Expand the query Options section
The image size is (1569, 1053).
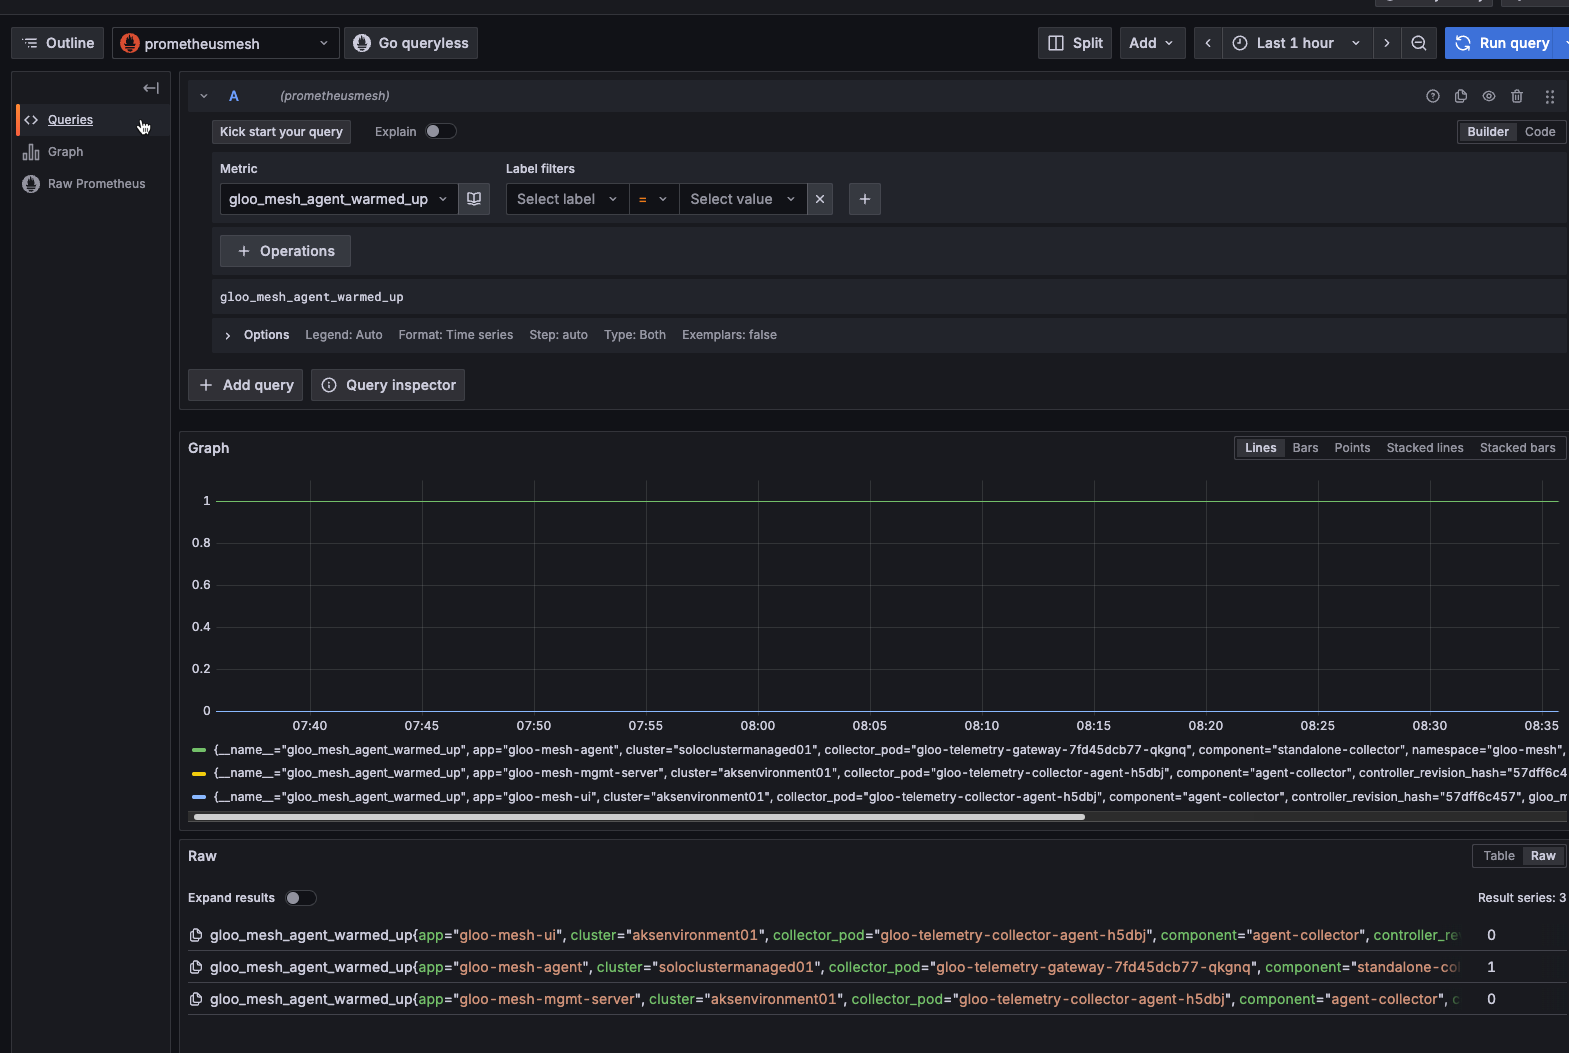click(x=228, y=335)
